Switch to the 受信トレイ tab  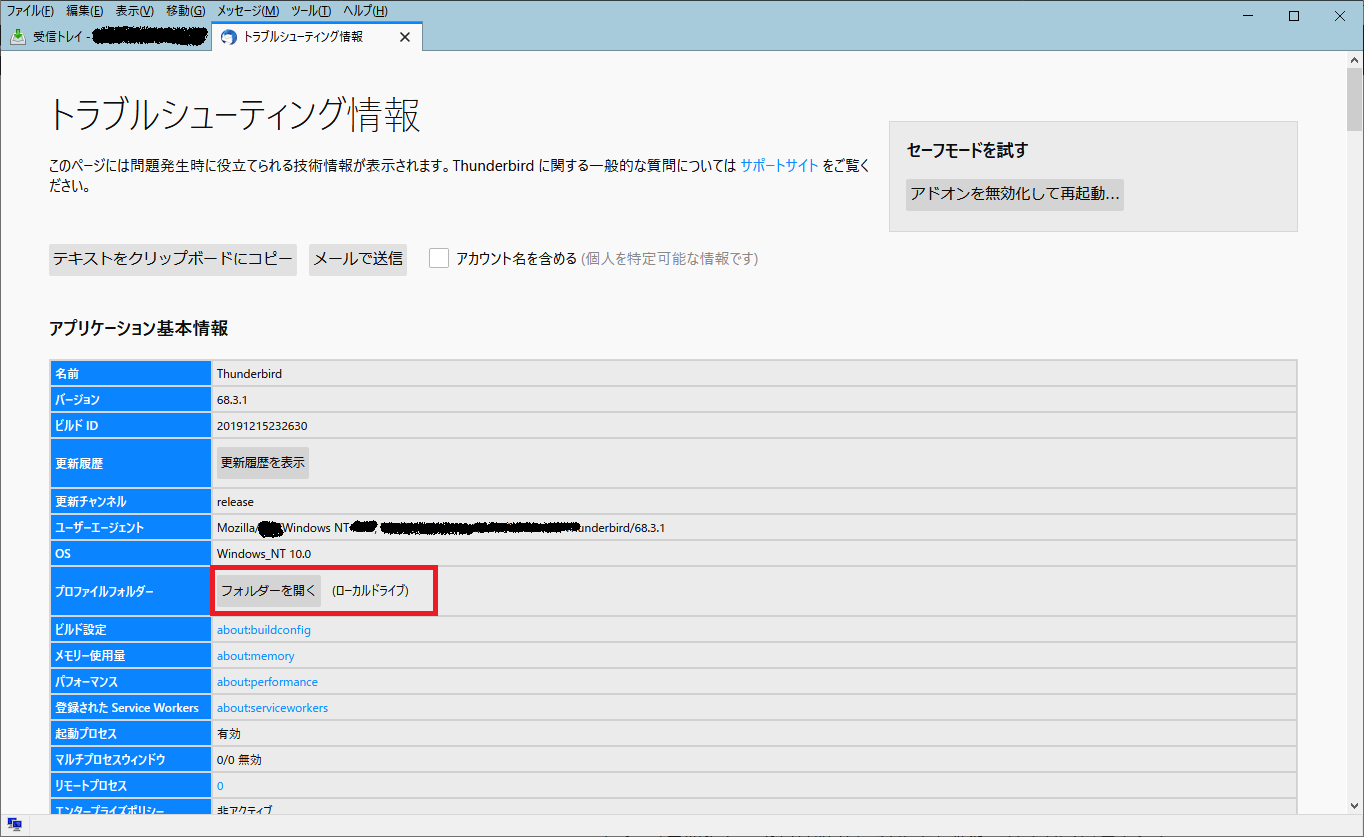[x=108, y=37]
